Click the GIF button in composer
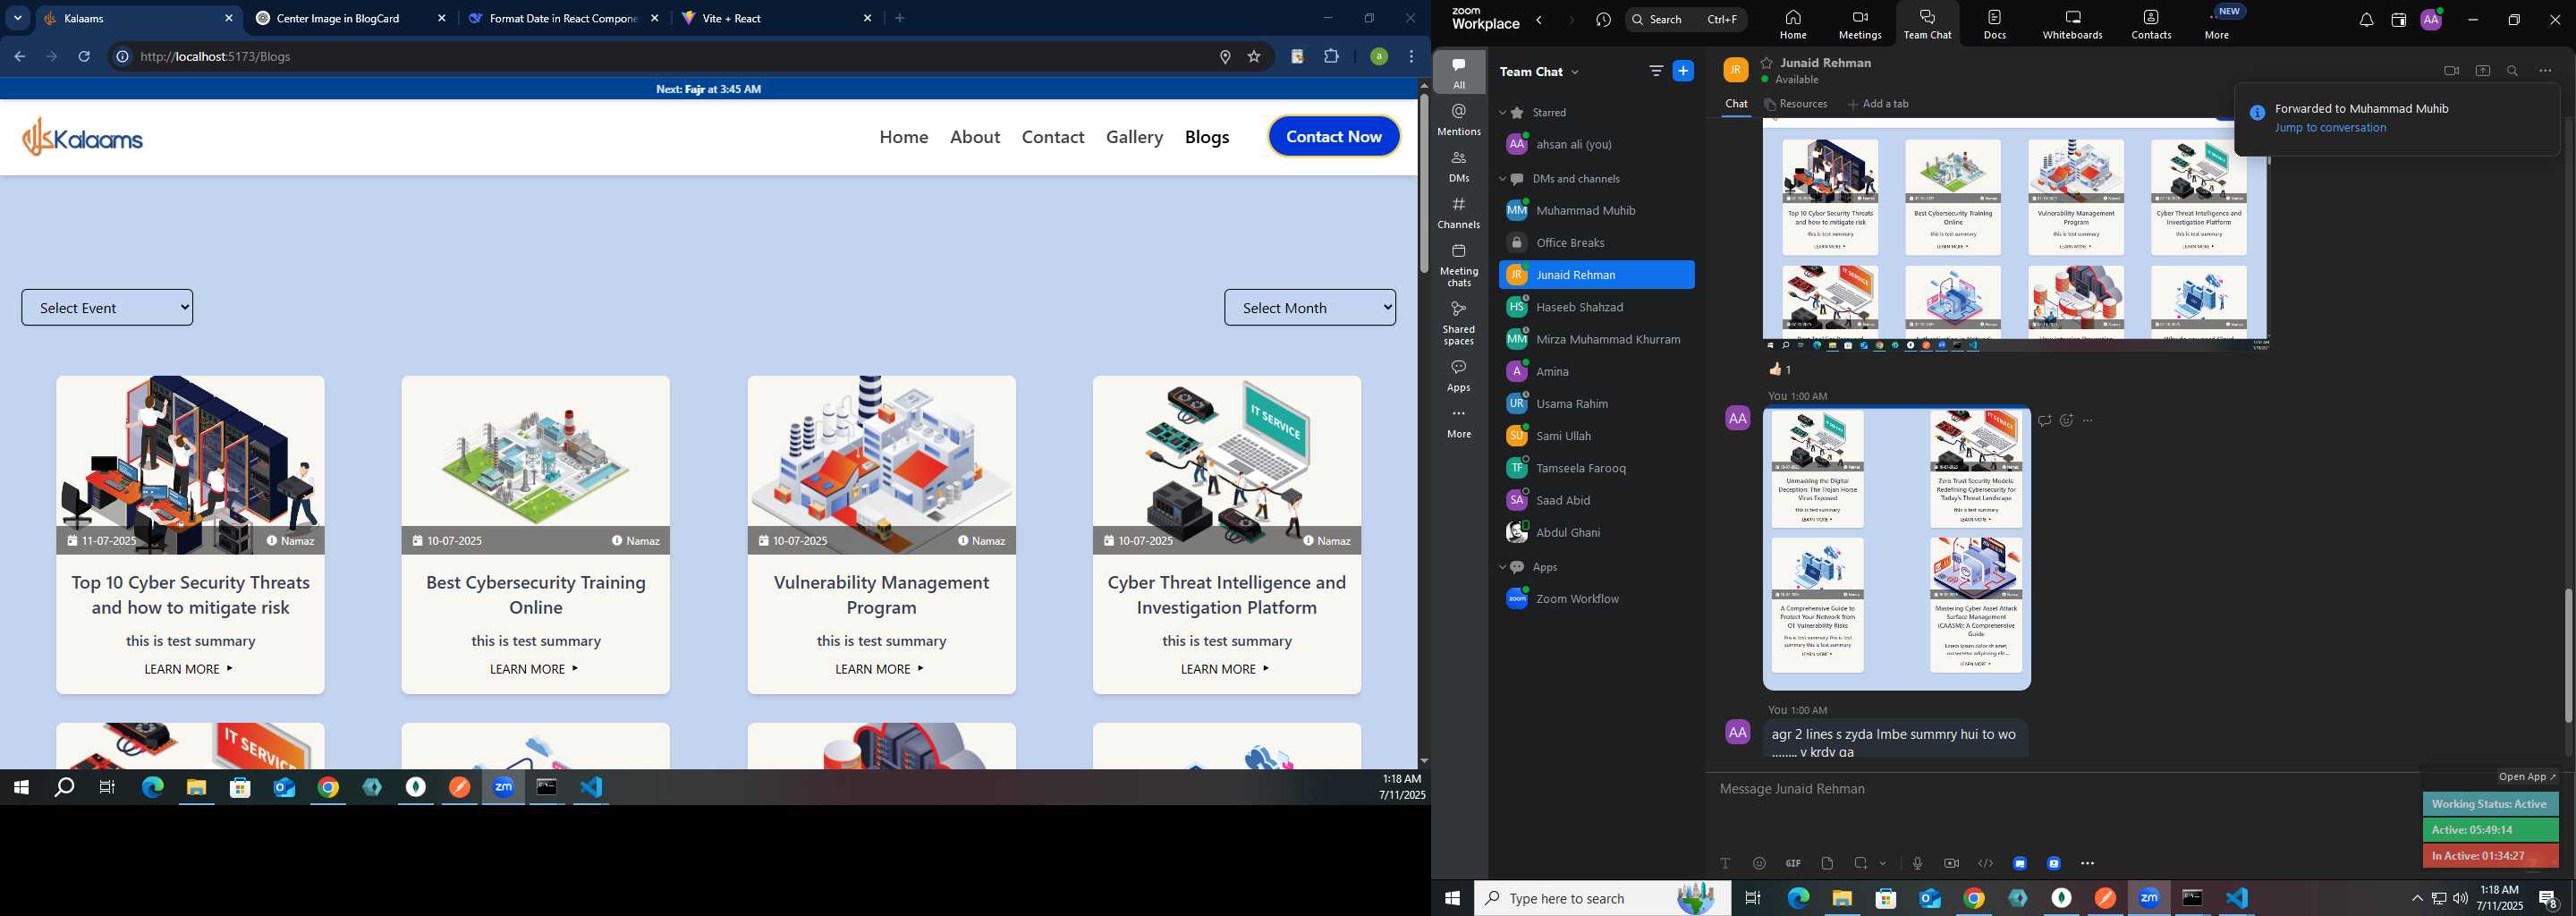The image size is (2576, 916). point(1793,863)
